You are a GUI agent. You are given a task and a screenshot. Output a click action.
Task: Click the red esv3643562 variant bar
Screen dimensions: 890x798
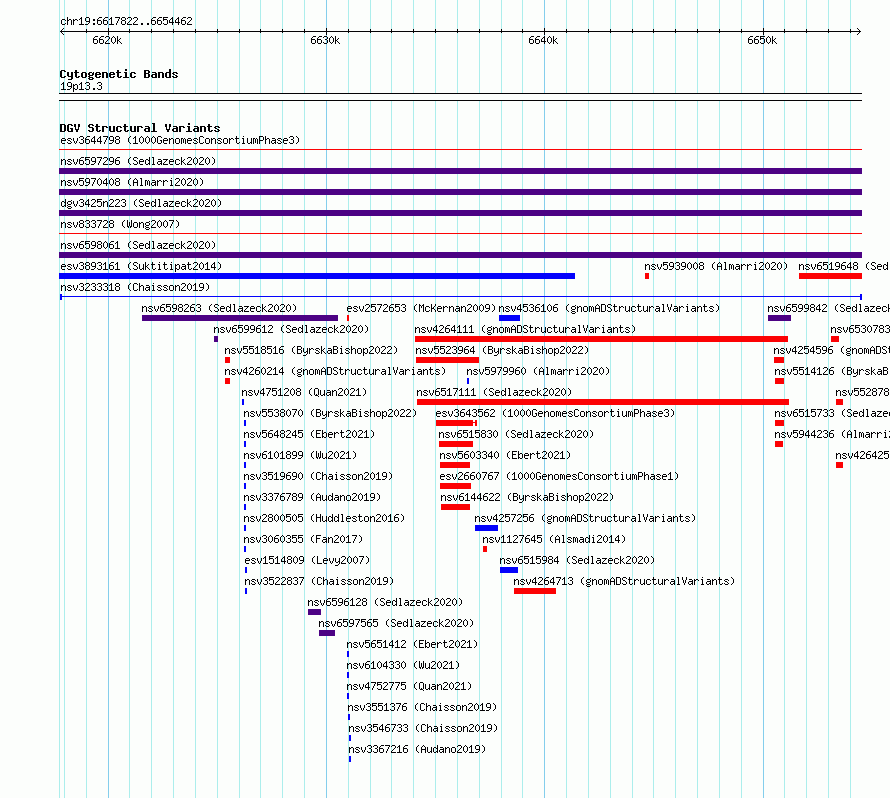[456, 423]
